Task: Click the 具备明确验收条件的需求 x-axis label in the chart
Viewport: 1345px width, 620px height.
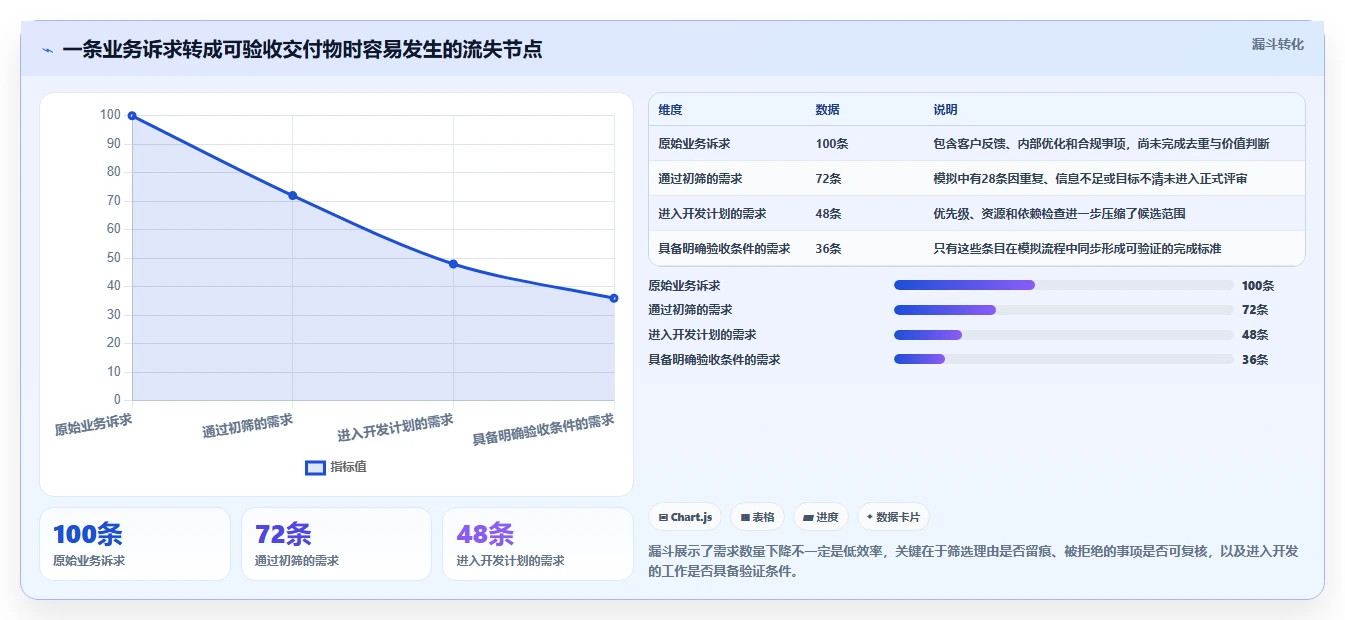Action: pyautogui.click(x=543, y=430)
